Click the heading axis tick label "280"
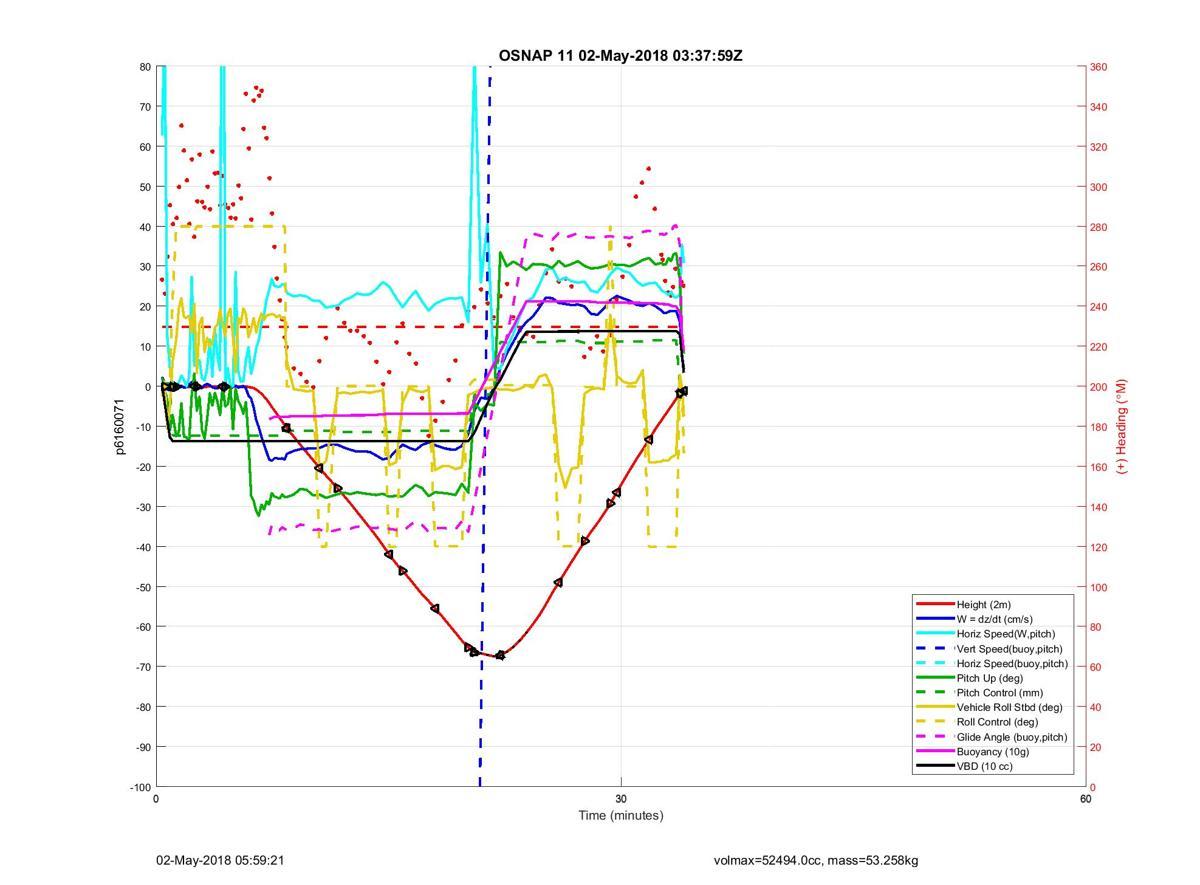Screen dimensions: 1200x885 [1098, 227]
